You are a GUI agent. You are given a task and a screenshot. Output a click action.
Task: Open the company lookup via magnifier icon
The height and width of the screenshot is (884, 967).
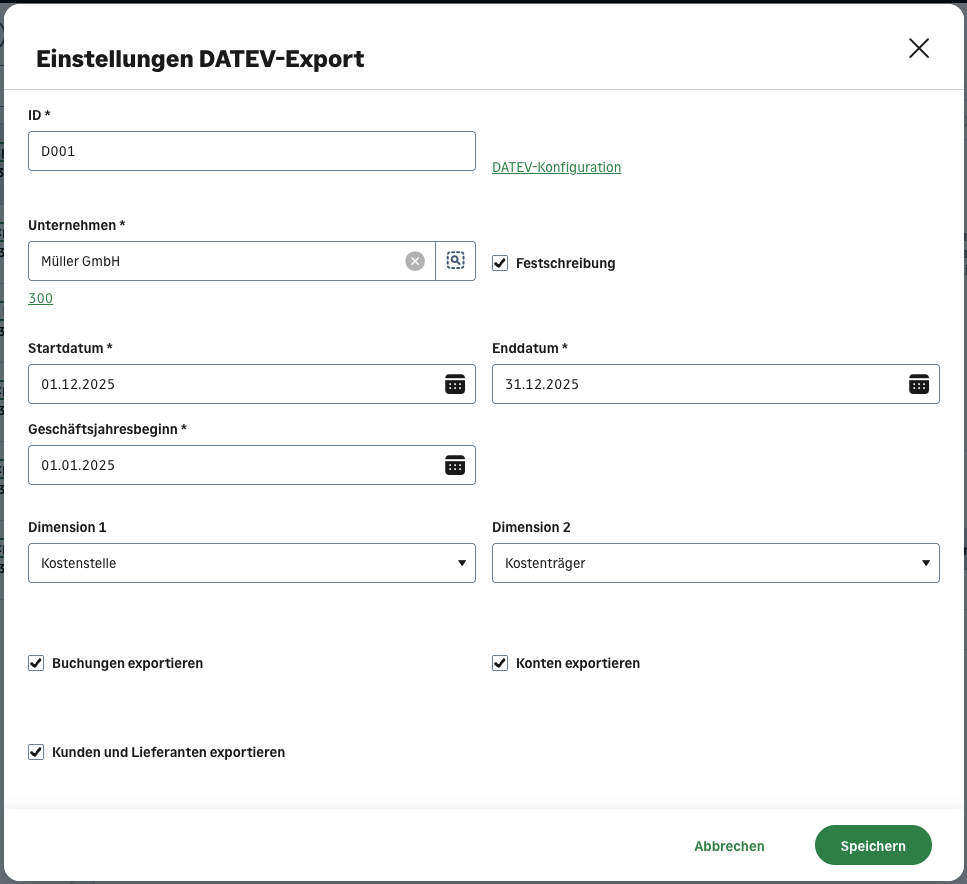[x=456, y=260]
